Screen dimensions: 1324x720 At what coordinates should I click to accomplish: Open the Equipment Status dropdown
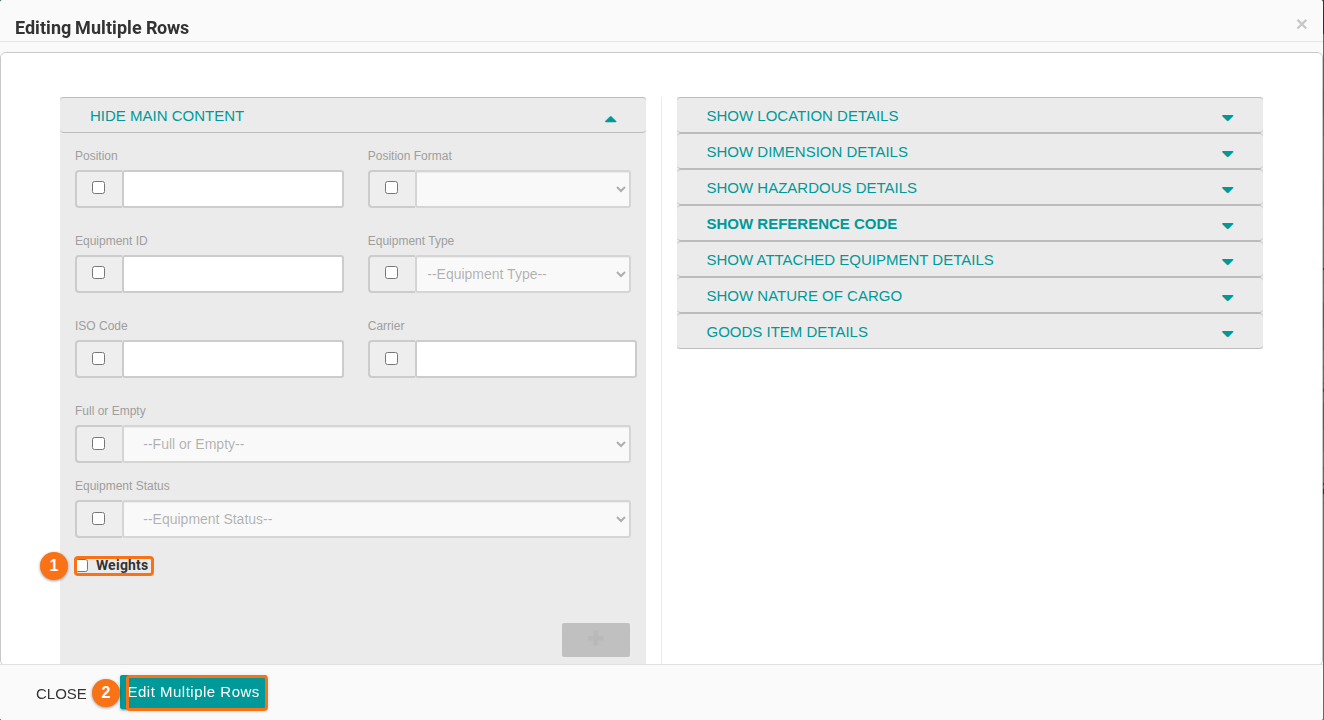(x=377, y=519)
